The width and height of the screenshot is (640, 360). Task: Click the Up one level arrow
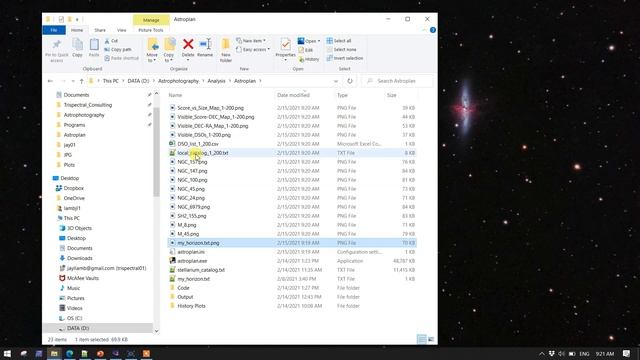[82, 81]
